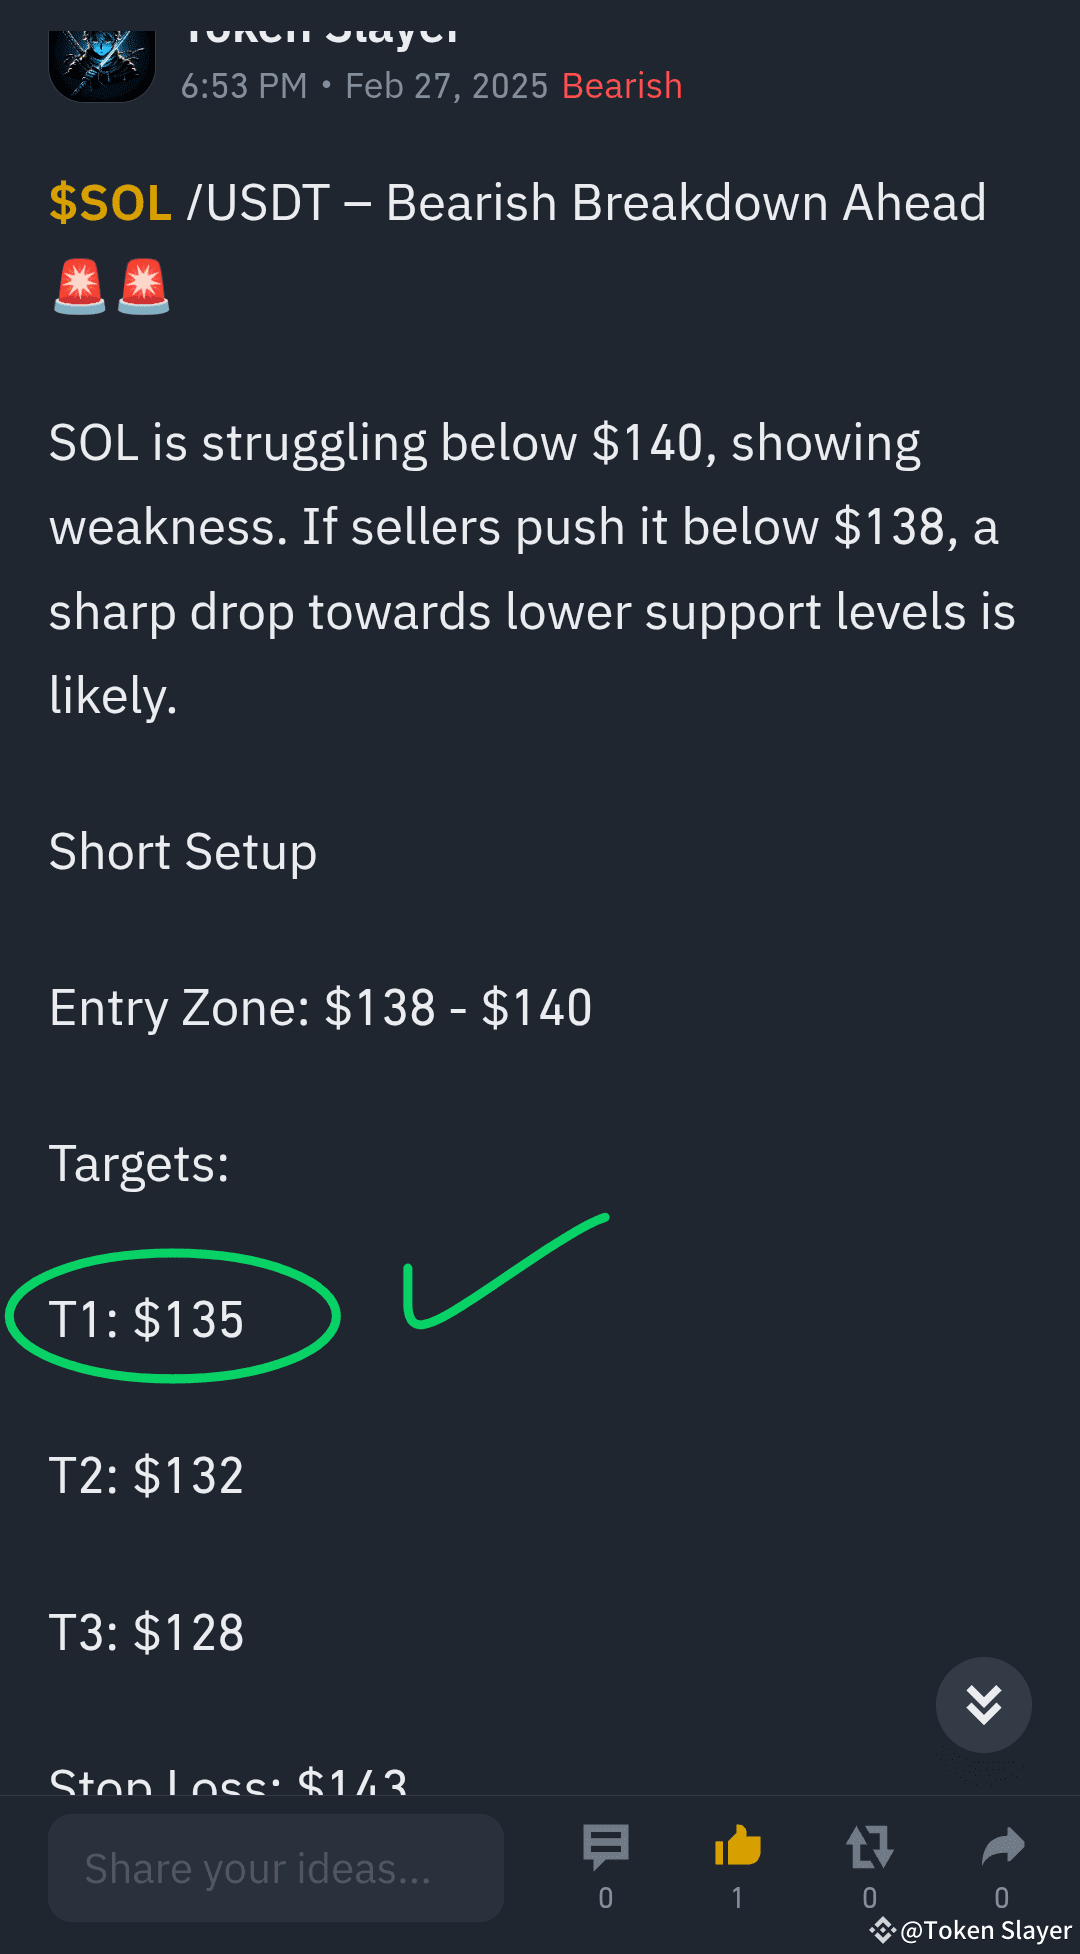Click the Token Slayer username at the top

(x=320, y=25)
